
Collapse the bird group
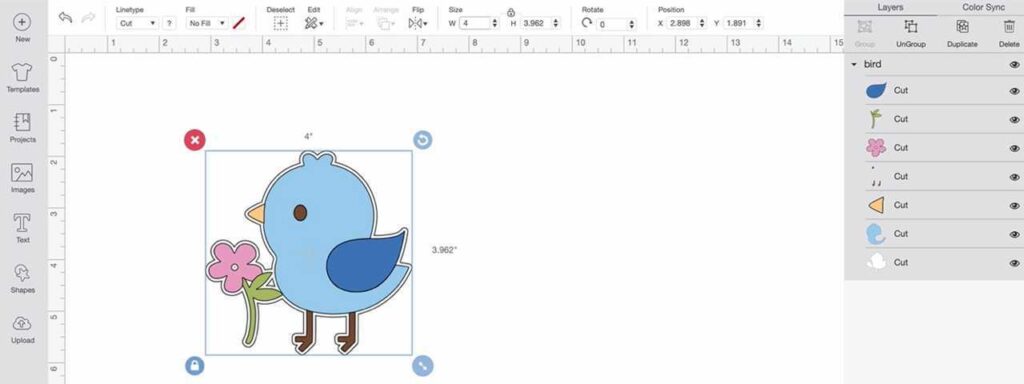click(x=854, y=65)
